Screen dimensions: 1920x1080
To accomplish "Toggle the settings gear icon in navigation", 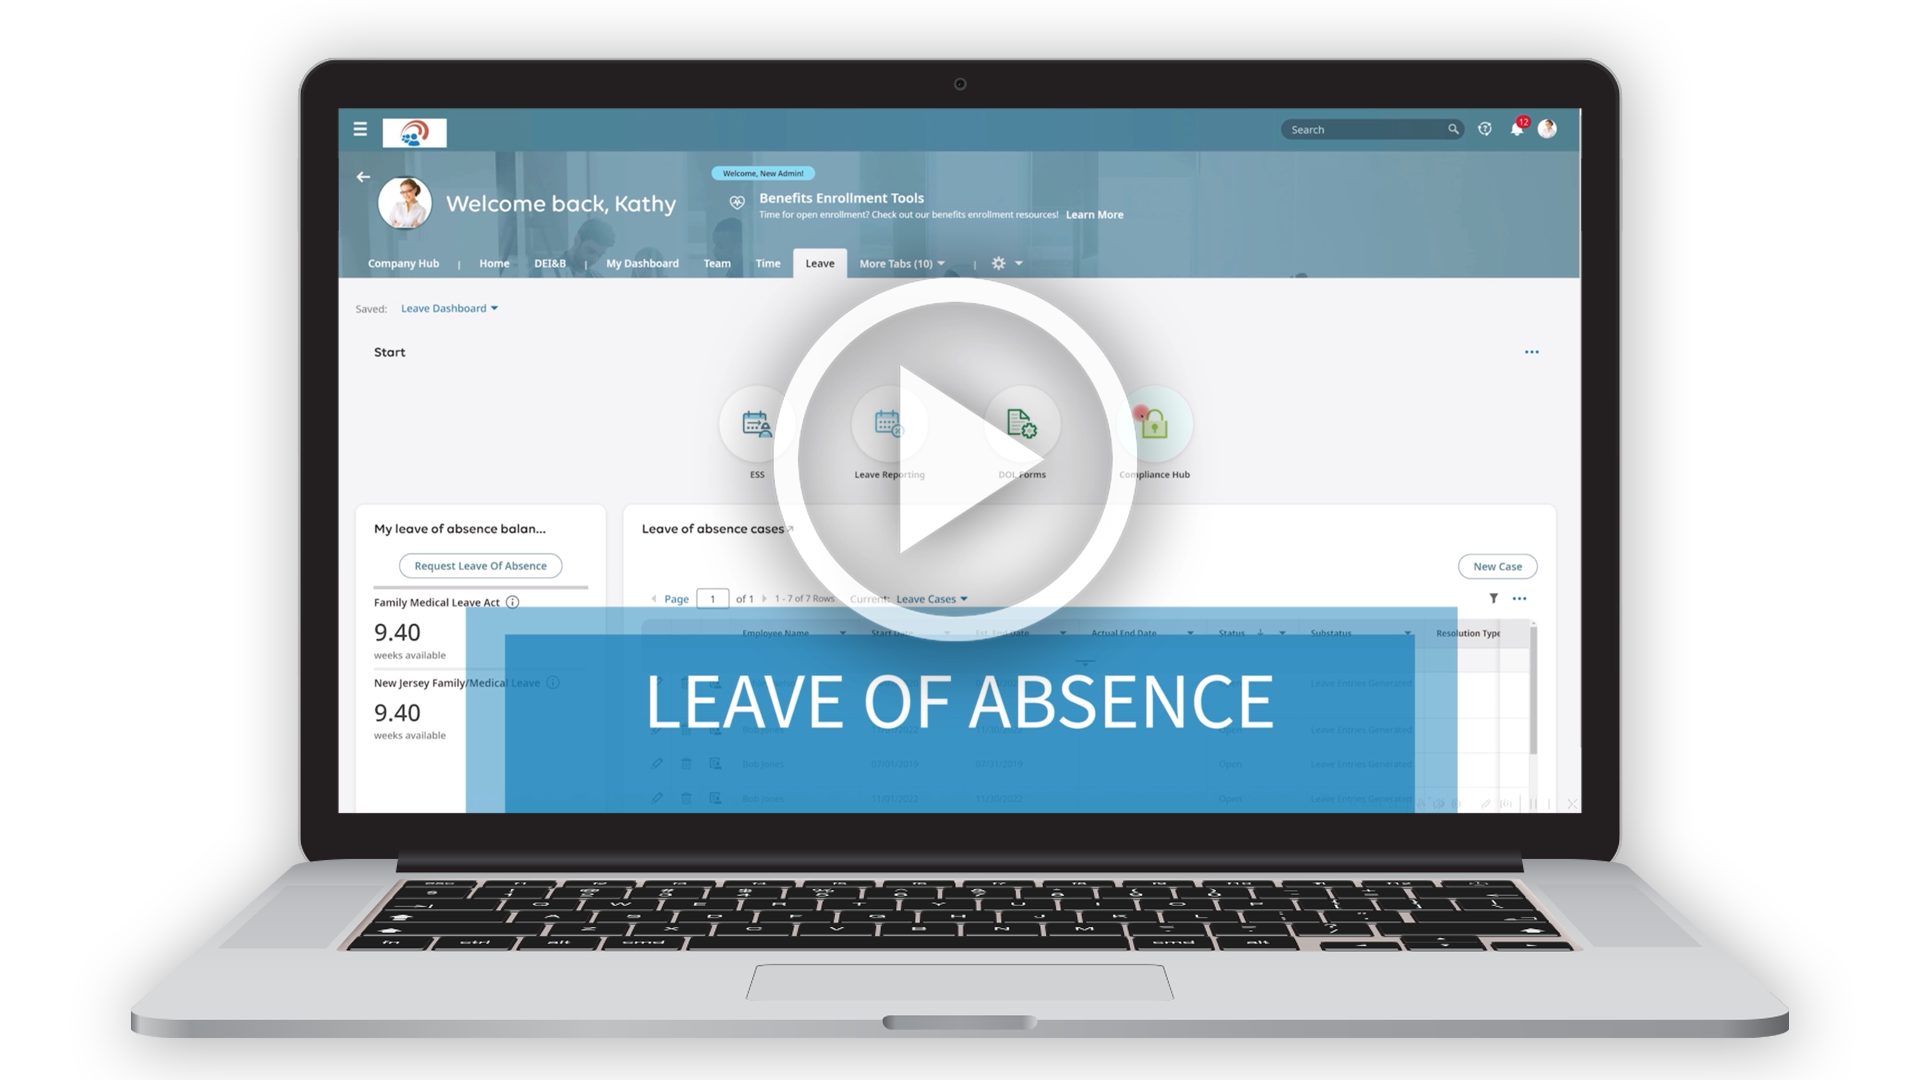I will (x=997, y=262).
